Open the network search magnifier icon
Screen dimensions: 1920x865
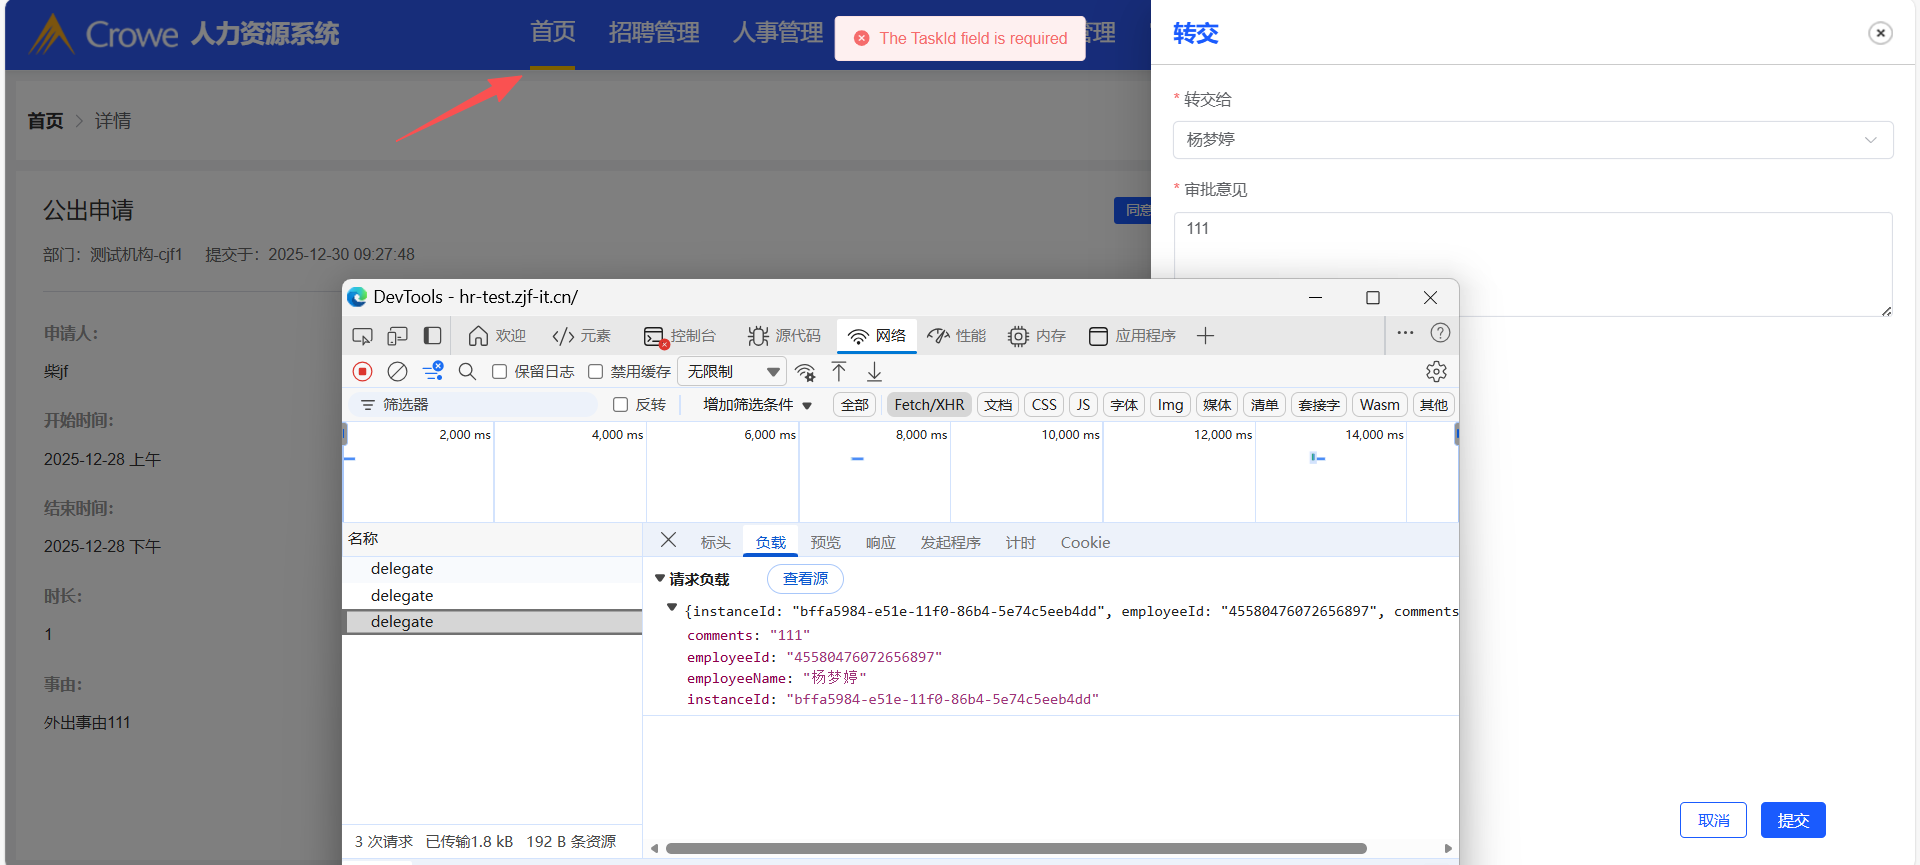click(x=467, y=372)
